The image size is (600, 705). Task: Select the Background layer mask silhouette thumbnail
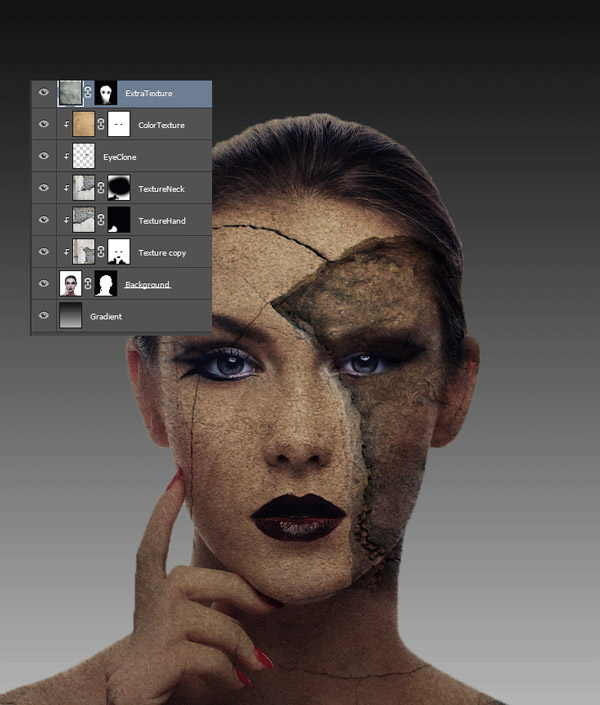(105, 285)
